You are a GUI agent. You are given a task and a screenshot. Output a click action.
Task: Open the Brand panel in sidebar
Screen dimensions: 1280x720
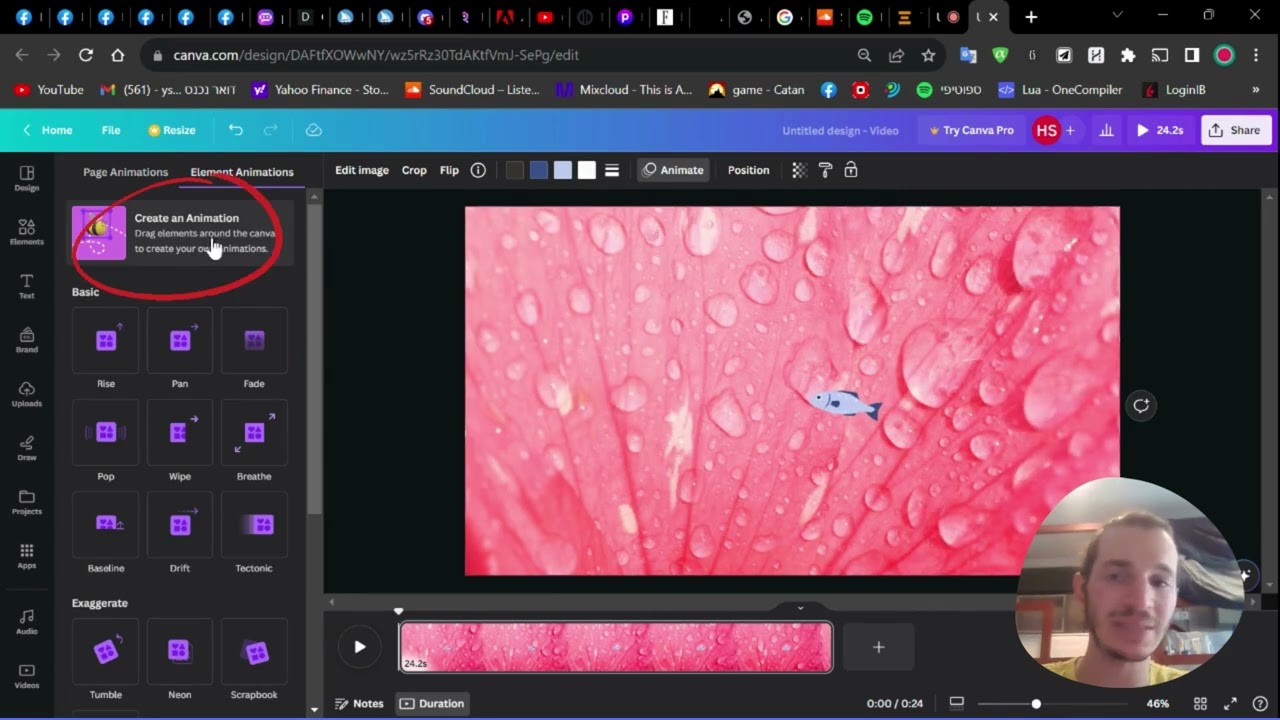pyautogui.click(x=27, y=340)
